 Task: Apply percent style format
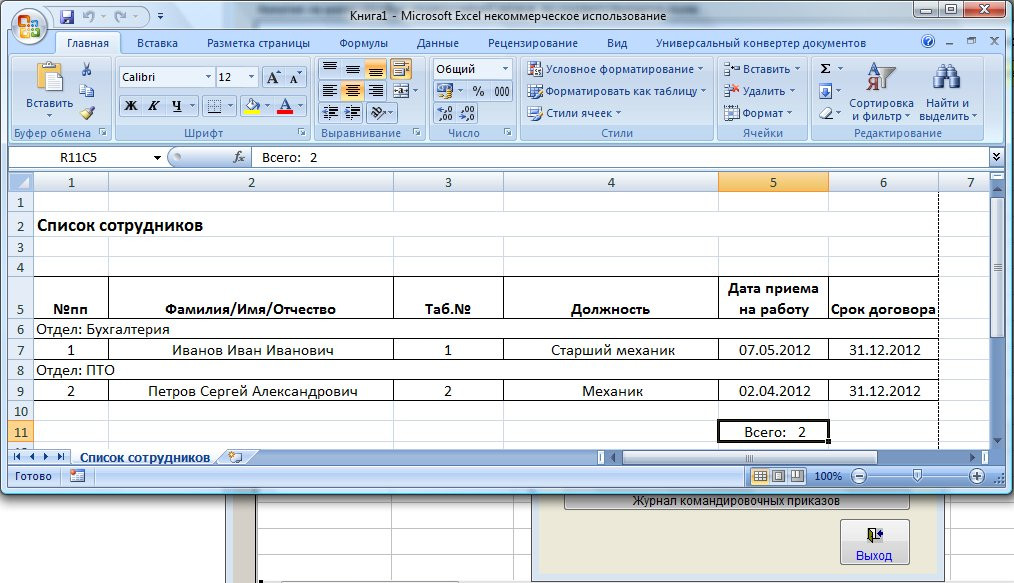click(478, 91)
